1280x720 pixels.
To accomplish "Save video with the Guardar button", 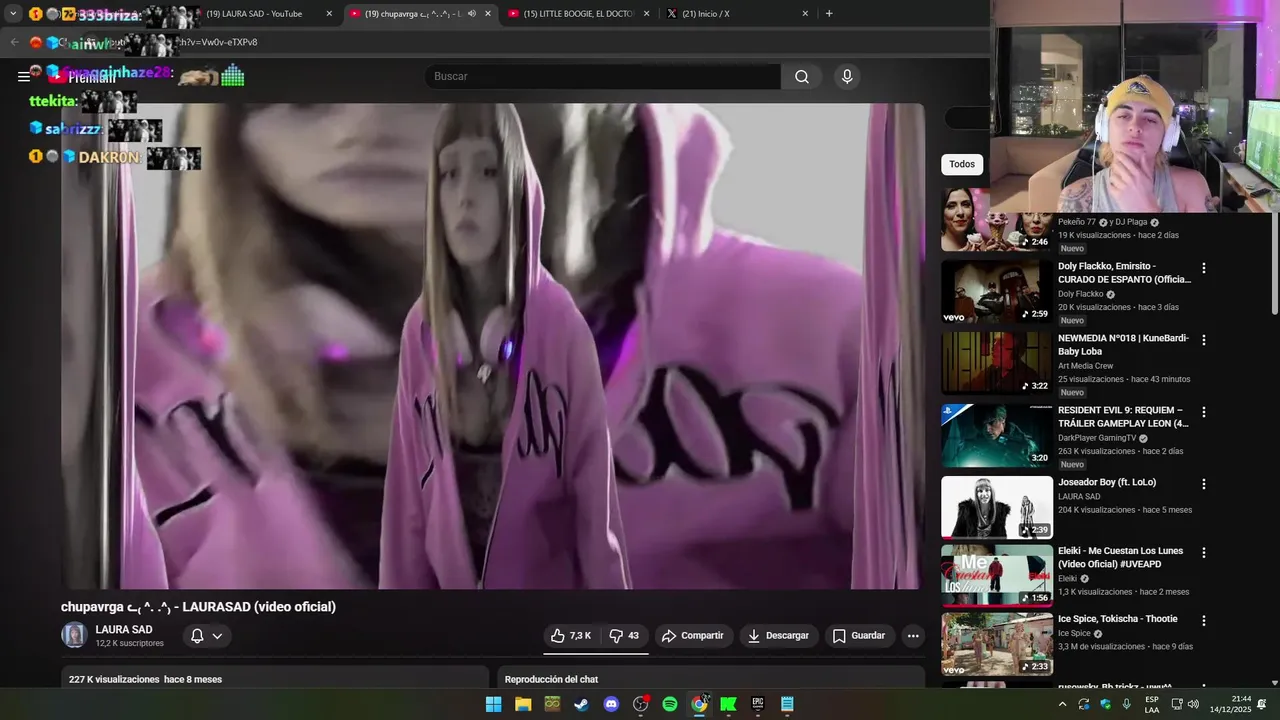I will tap(859, 636).
